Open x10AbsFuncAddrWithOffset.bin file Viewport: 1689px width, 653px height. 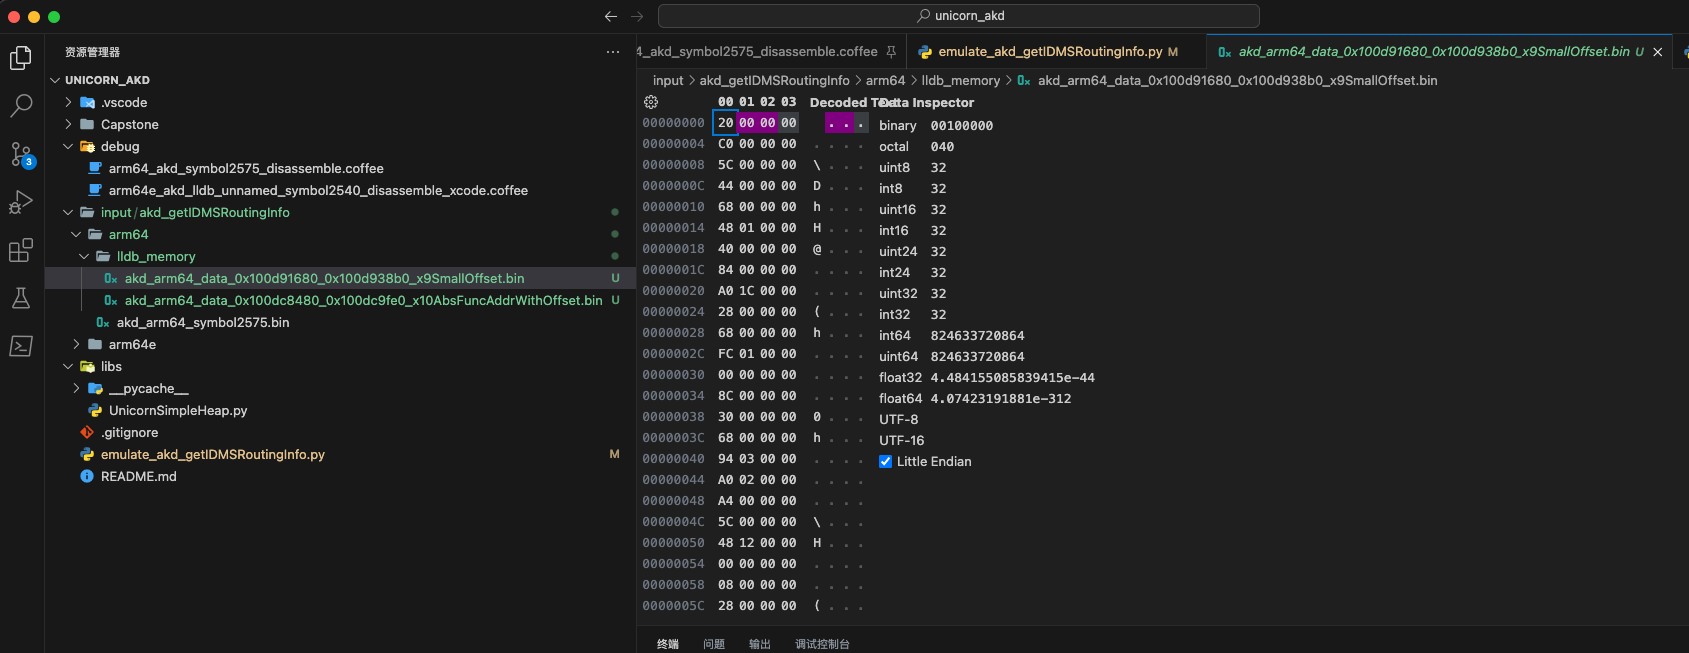363,300
